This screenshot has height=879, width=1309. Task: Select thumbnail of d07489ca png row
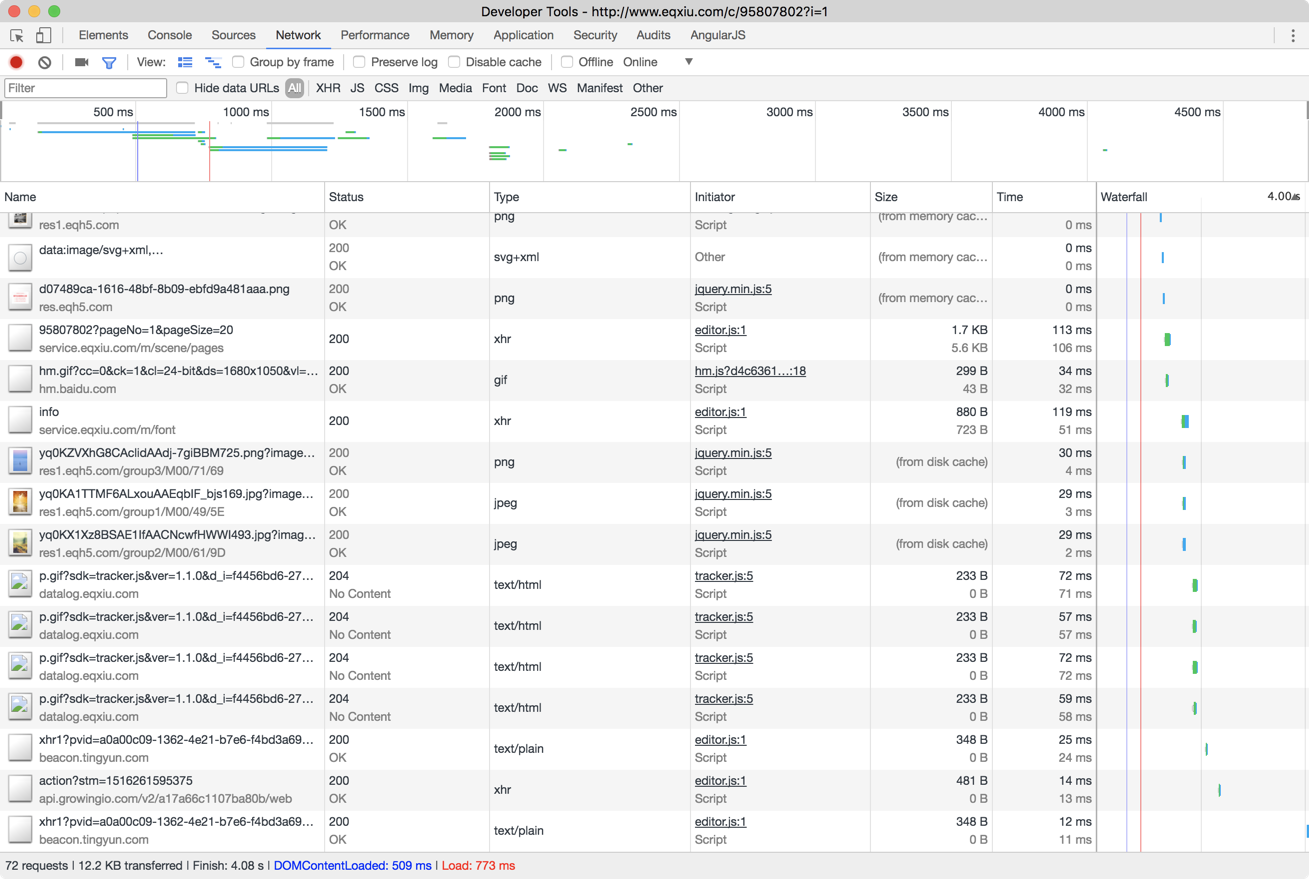pos(20,298)
